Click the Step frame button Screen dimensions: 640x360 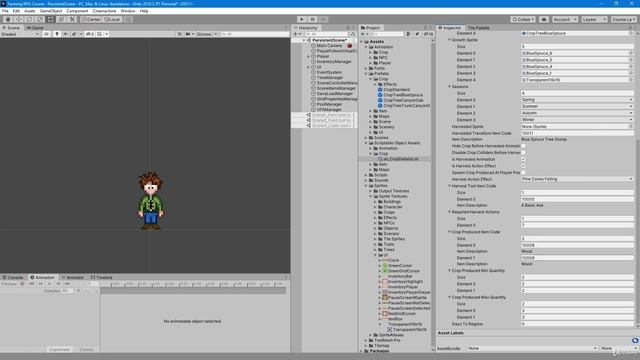(x=323, y=19)
